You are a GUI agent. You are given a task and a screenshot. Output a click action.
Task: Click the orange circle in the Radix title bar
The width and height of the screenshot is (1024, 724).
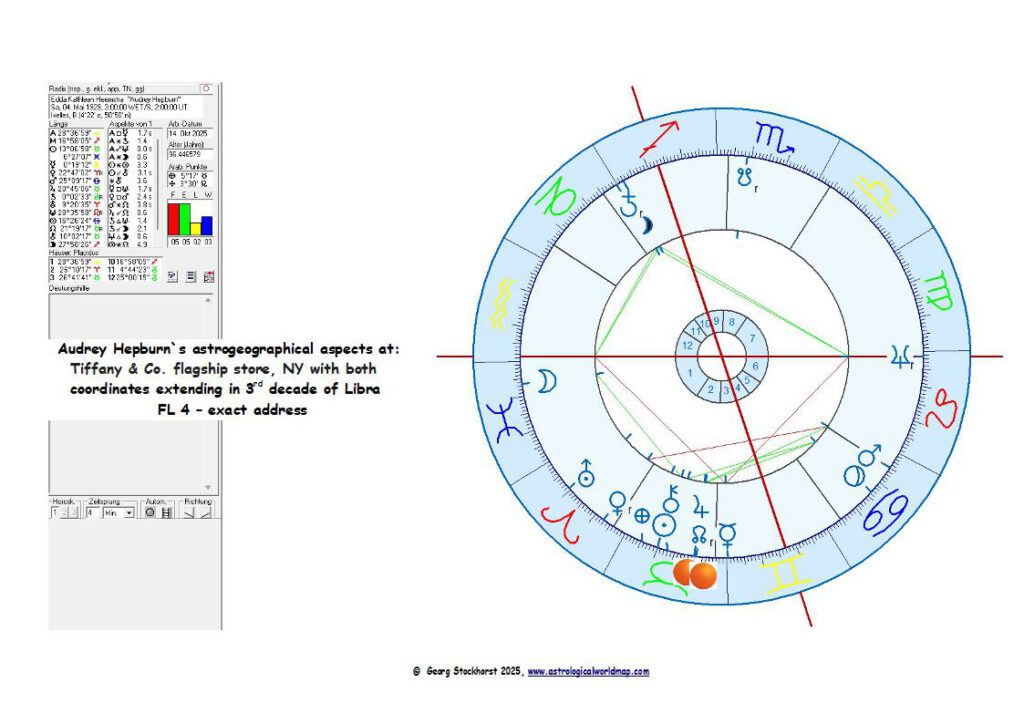point(206,87)
